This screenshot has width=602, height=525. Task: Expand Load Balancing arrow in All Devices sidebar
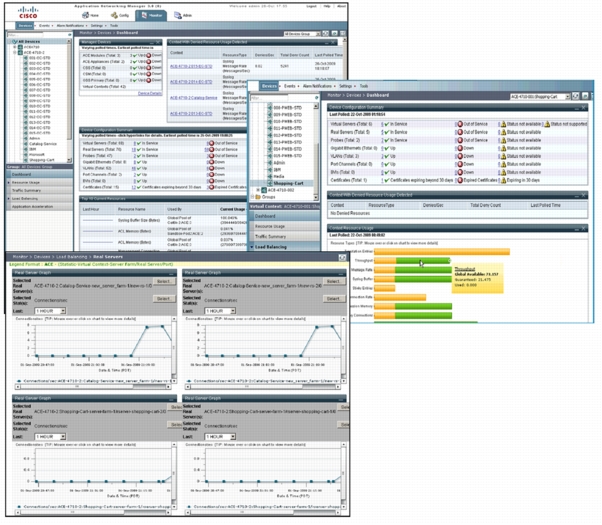9,199
